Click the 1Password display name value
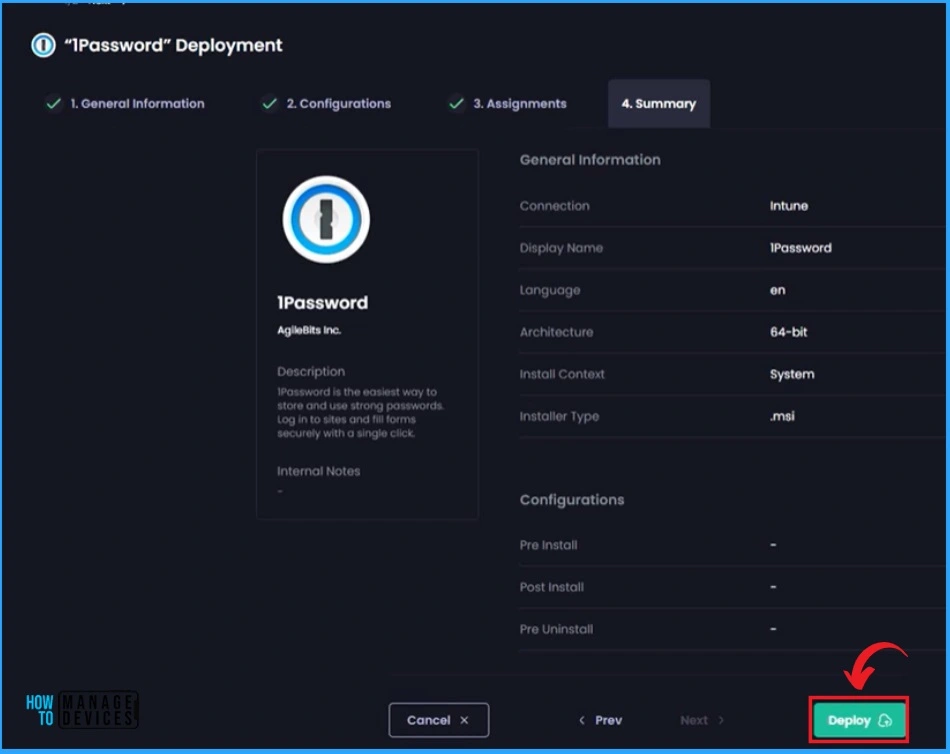The width and height of the screenshot is (950, 754). coord(800,248)
